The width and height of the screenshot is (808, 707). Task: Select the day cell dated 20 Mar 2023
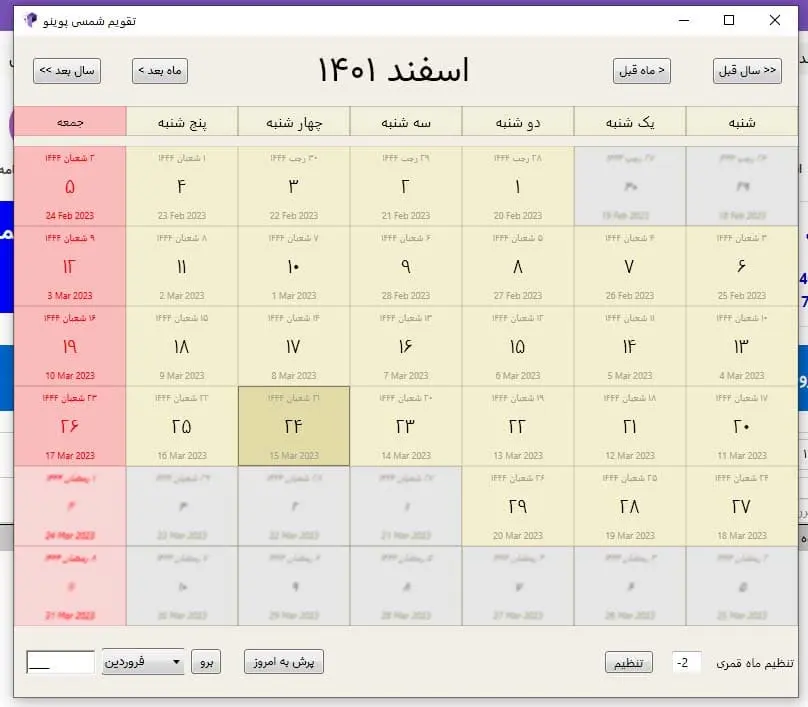pos(518,506)
